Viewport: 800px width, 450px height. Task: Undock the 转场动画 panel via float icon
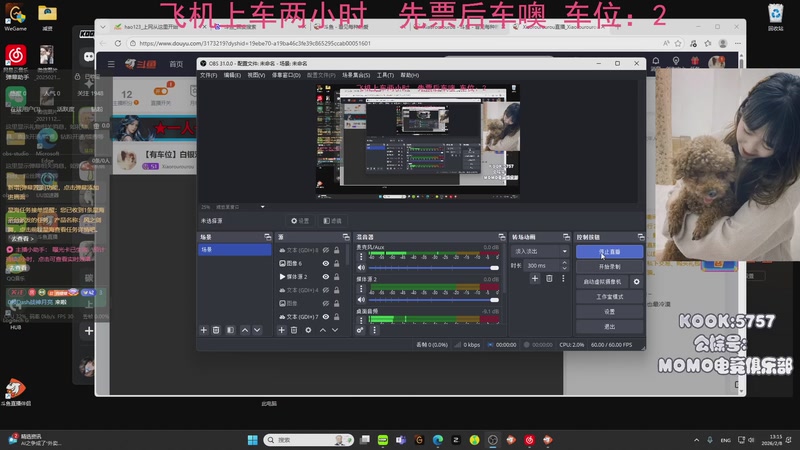(566, 237)
